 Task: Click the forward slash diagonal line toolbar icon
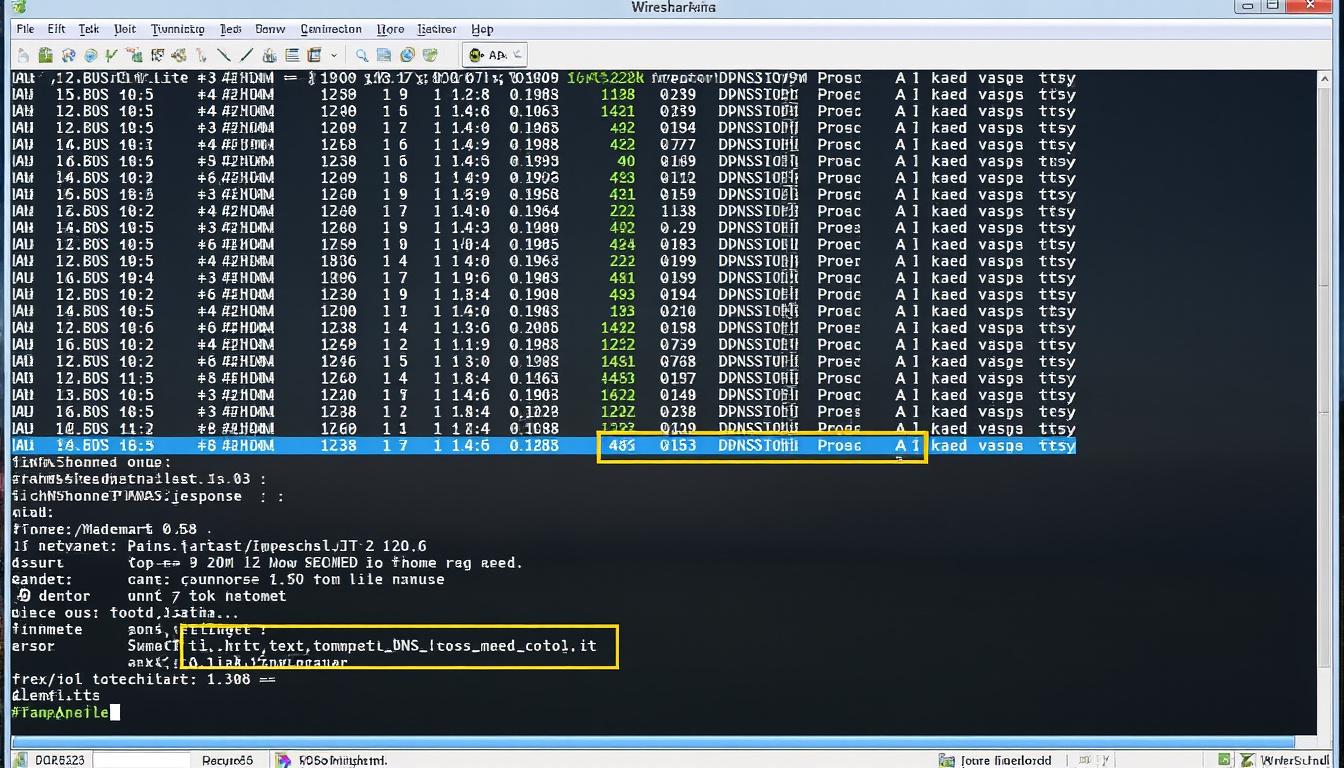point(246,55)
